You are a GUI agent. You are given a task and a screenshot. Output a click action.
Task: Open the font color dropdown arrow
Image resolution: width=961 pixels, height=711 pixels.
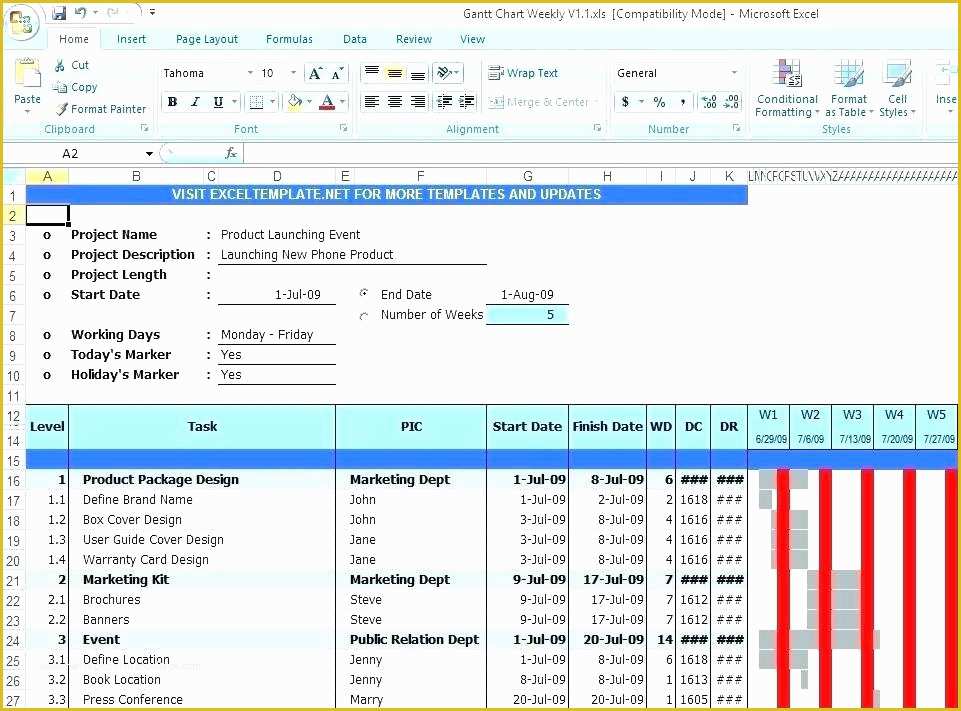[343, 102]
